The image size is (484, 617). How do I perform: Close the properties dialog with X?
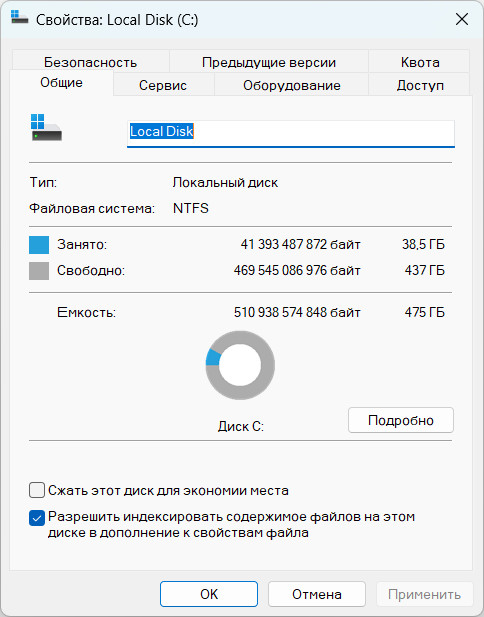[462, 19]
